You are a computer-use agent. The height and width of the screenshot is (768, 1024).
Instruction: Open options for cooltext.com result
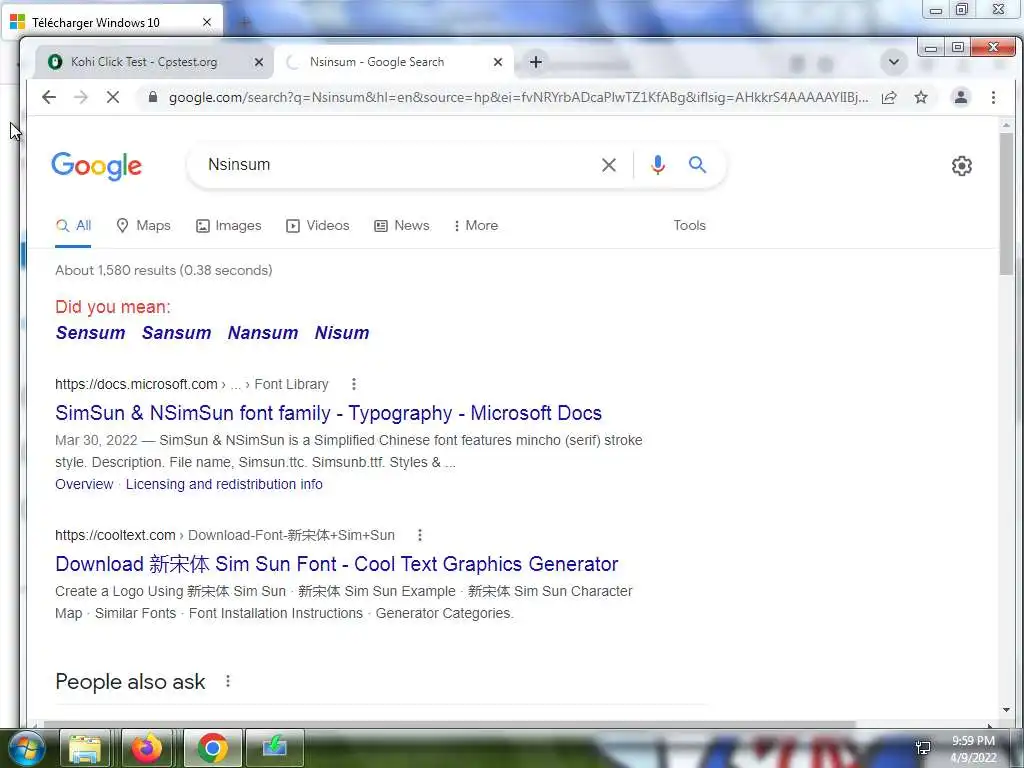coord(420,536)
